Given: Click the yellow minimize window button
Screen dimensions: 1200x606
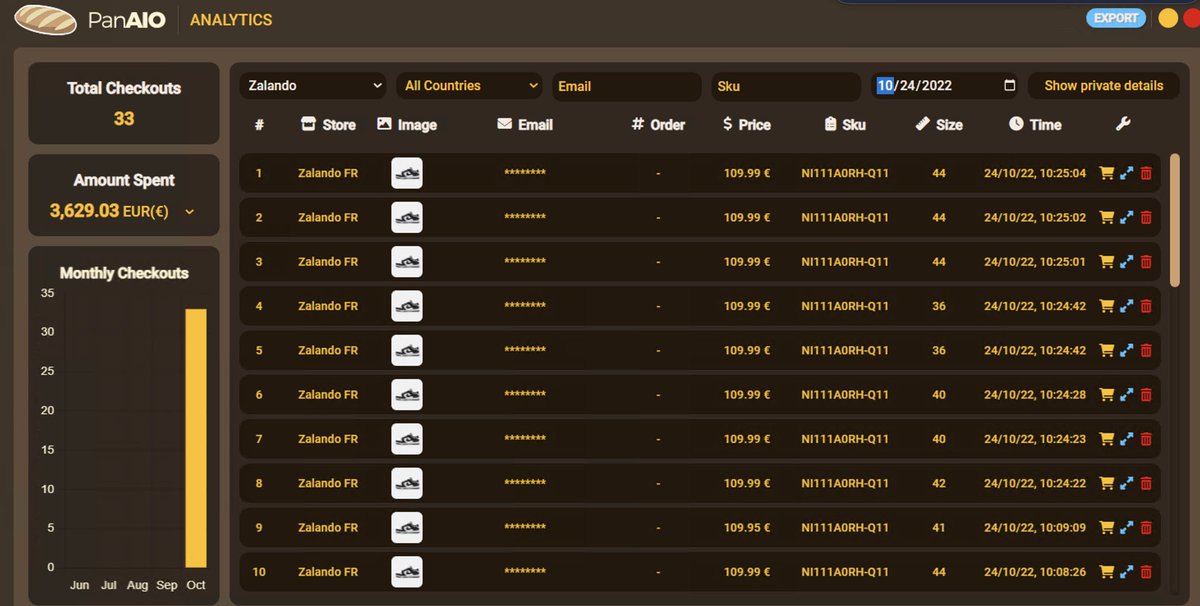Looking at the screenshot, I should pyautogui.click(x=1167, y=18).
